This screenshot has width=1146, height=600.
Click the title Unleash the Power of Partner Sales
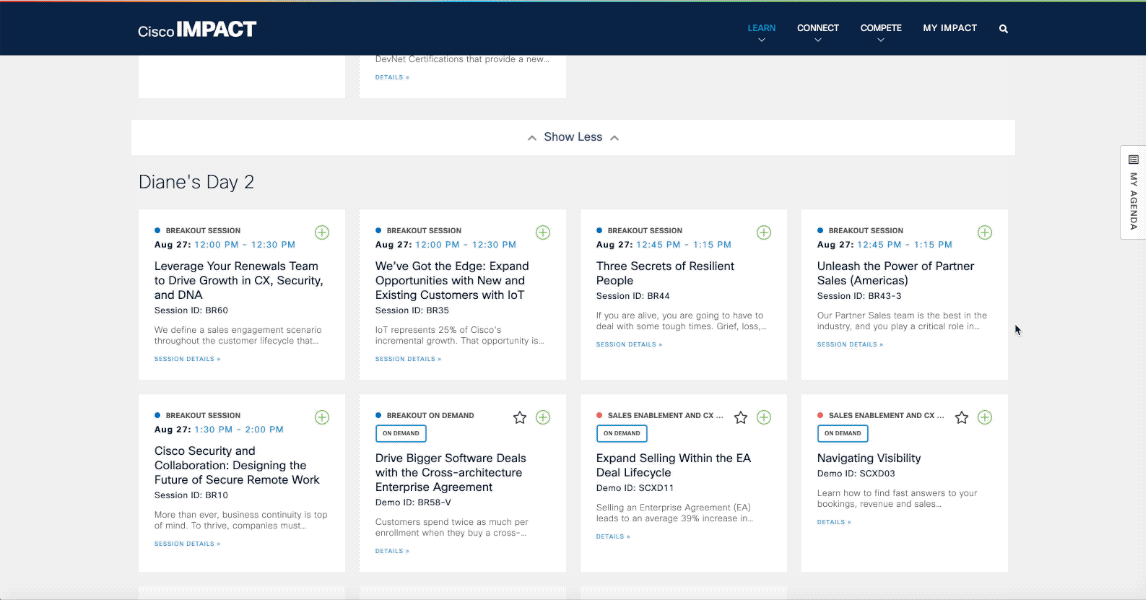[x=895, y=273]
